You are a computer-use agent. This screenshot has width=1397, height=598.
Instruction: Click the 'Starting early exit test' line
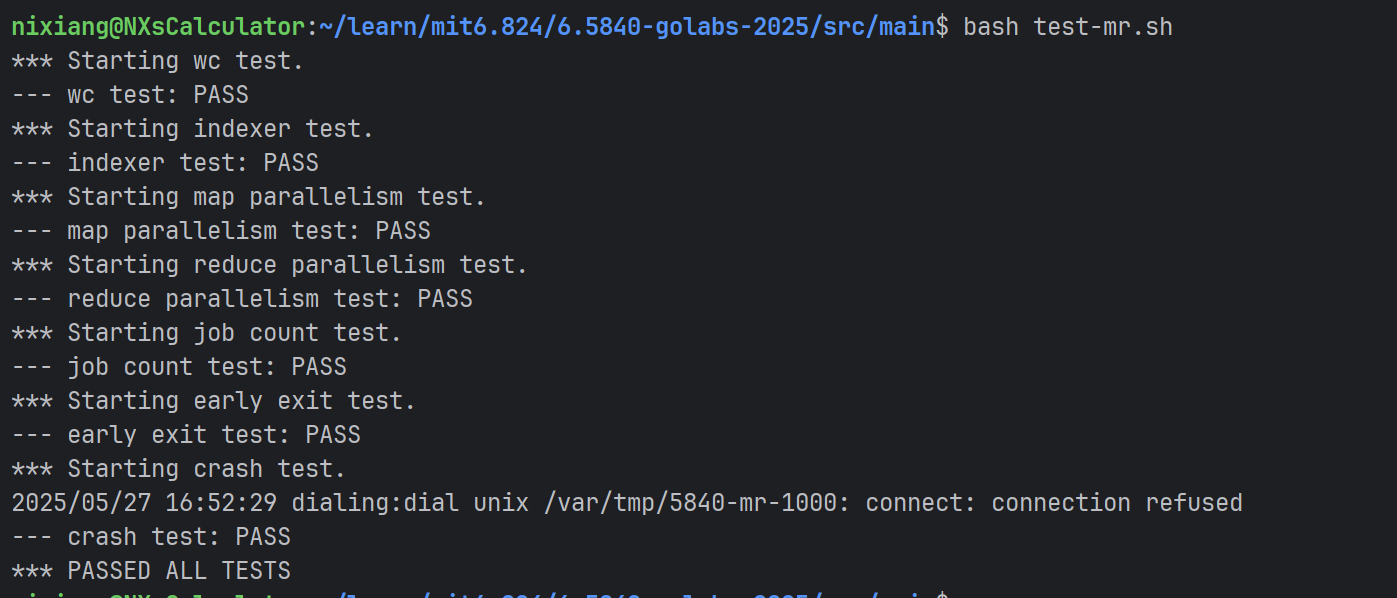[214, 401]
